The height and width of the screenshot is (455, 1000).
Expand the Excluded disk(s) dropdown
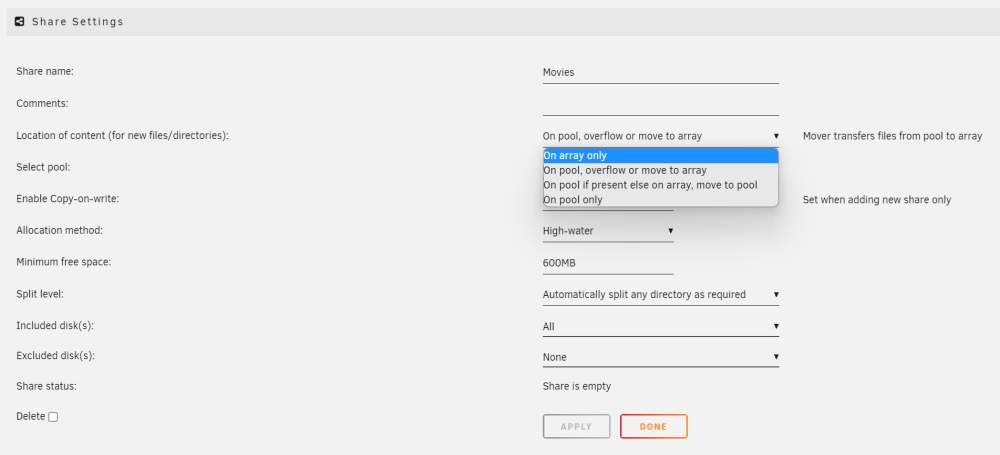[661, 357]
